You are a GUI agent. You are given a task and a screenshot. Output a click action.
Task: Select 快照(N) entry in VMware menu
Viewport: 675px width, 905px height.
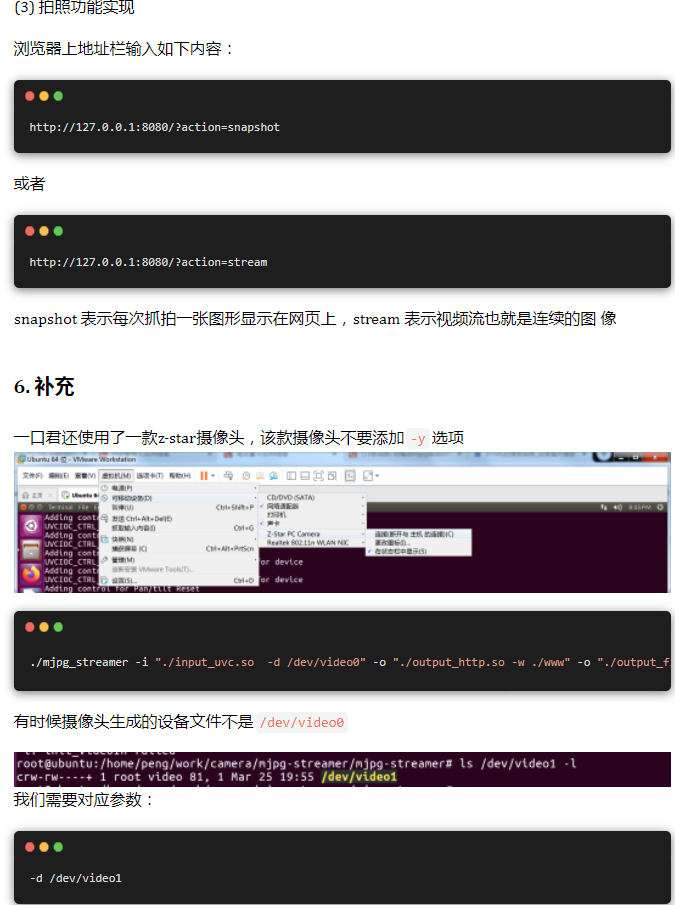coord(178,538)
